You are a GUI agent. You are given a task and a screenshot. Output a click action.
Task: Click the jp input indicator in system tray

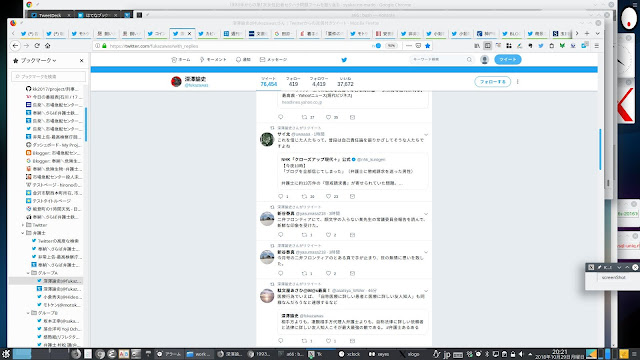tap(447, 354)
